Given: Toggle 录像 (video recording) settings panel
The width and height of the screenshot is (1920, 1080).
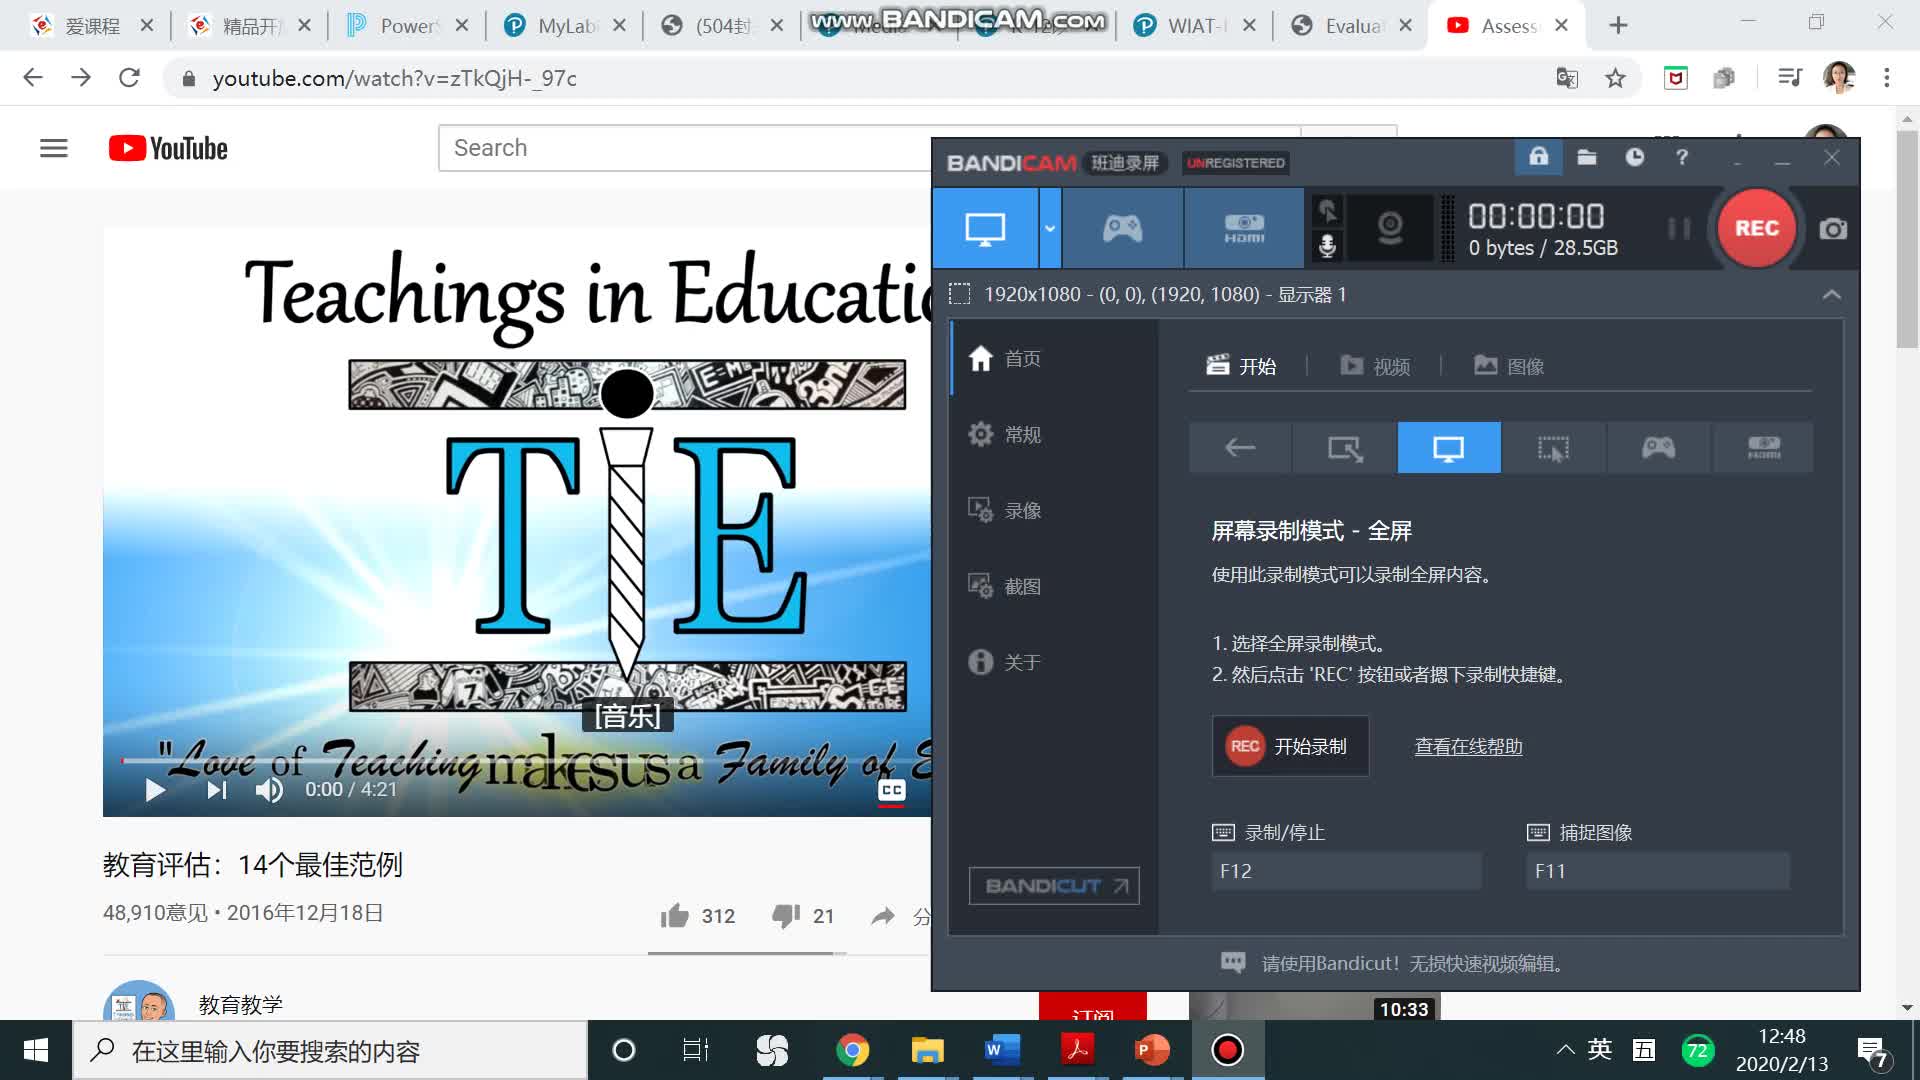Looking at the screenshot, I should (x=1007, y=510).
